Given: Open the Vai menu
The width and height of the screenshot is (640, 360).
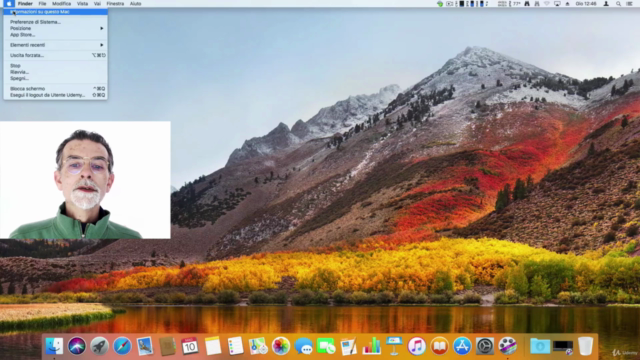Looking at the screenshot, I should click(x=97, y=4).
